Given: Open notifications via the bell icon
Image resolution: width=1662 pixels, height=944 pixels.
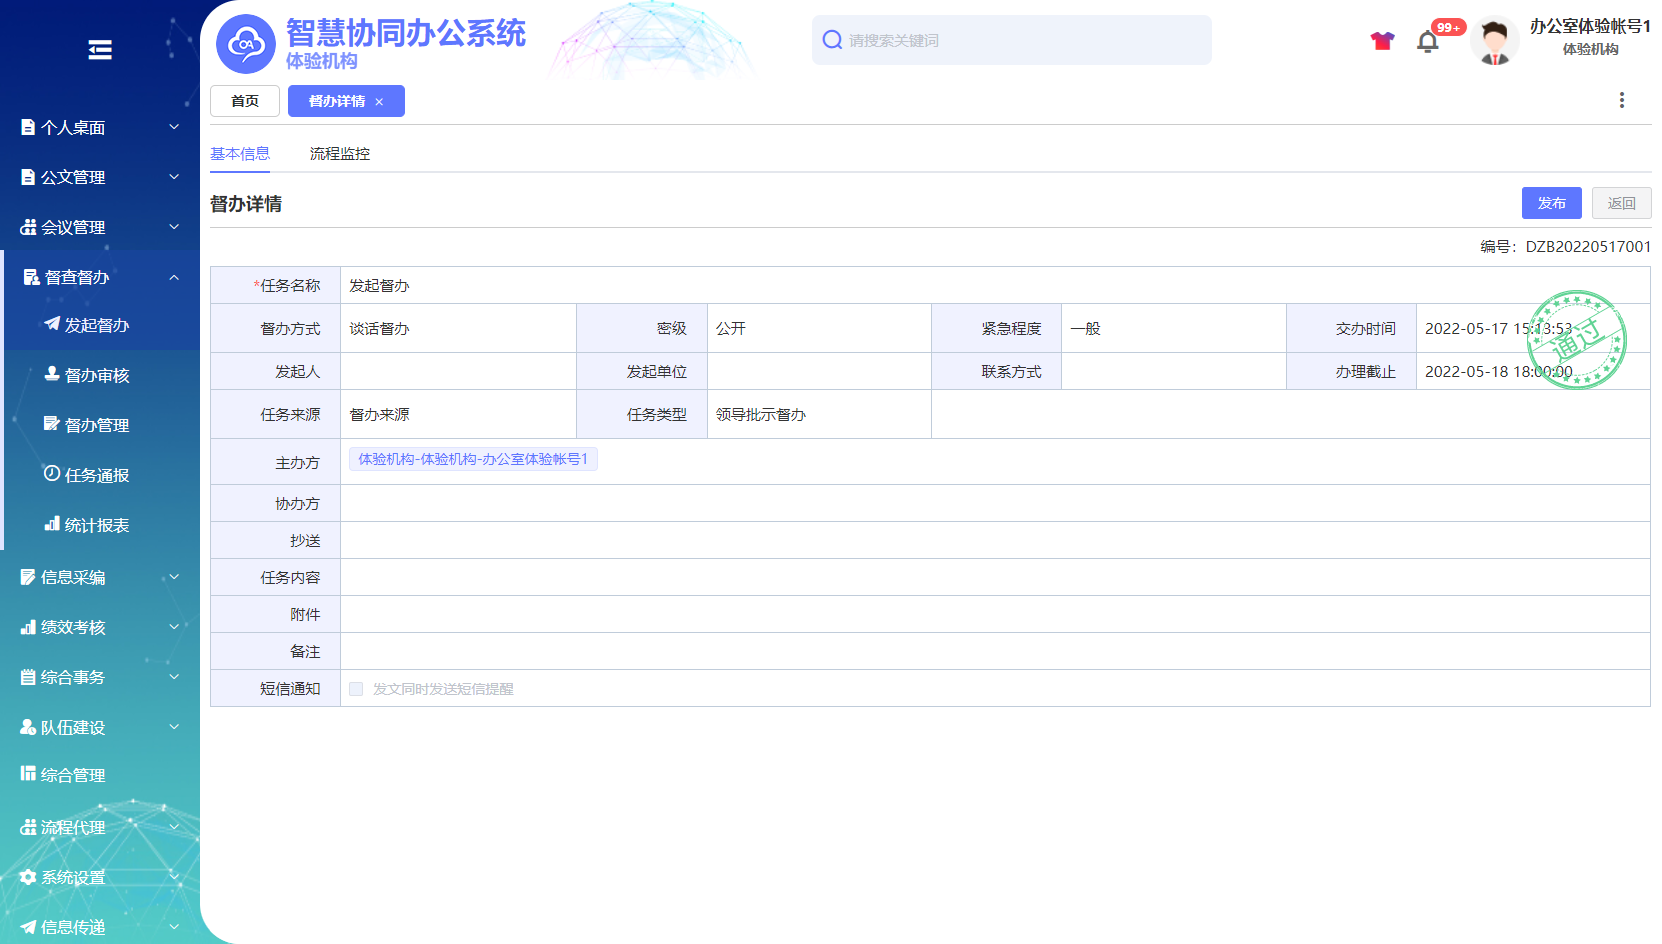Looking at the screenshot, I should click(x=1428, y=42).
